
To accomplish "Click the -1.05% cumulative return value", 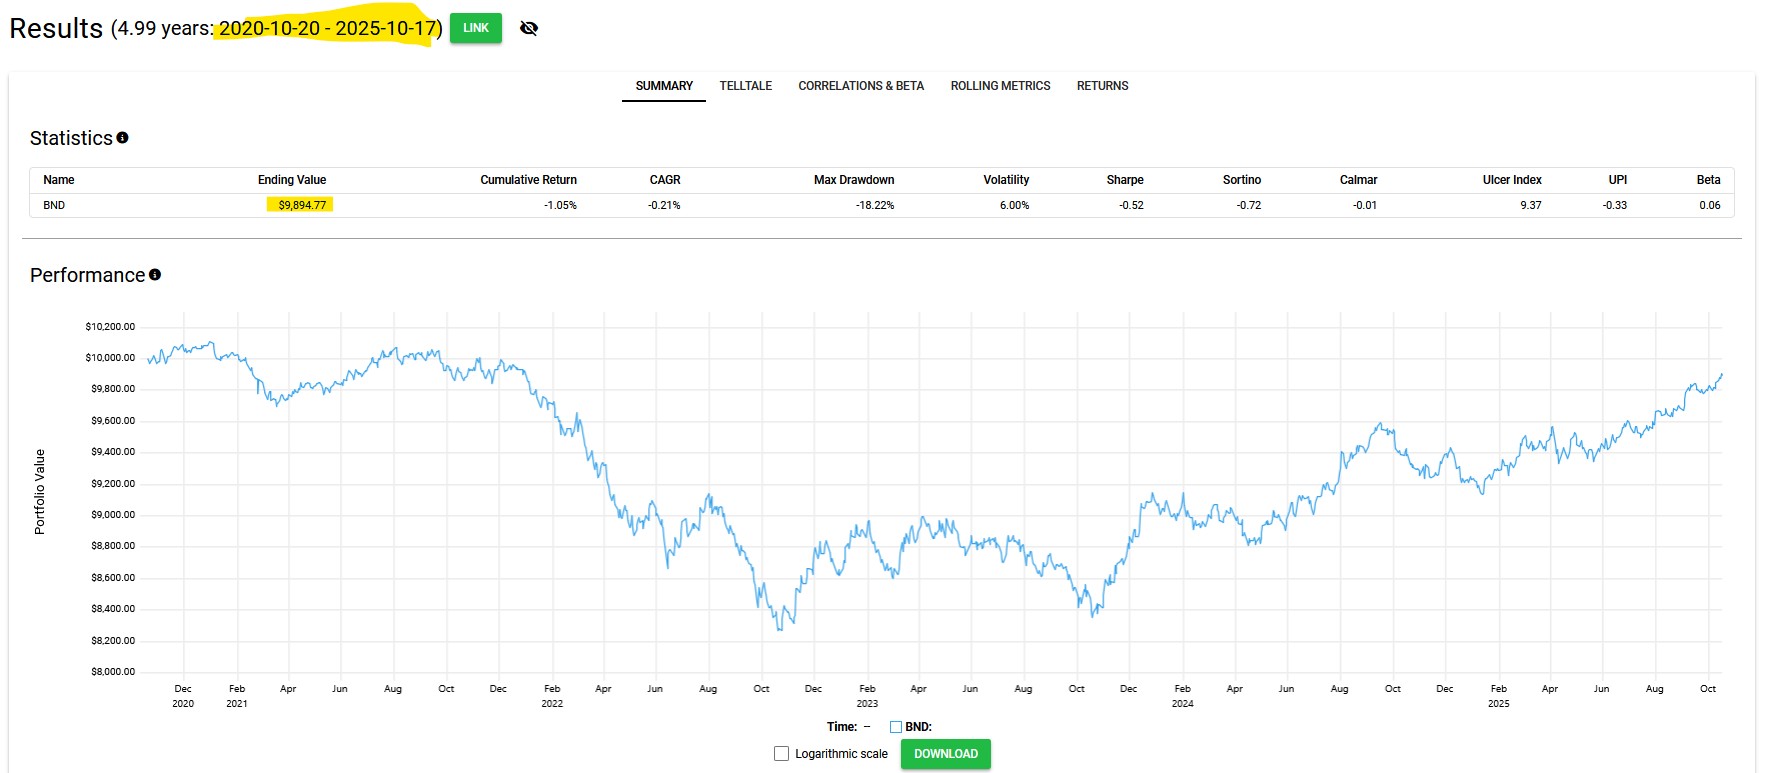I will pyautogui.click(x=560, y=205).
